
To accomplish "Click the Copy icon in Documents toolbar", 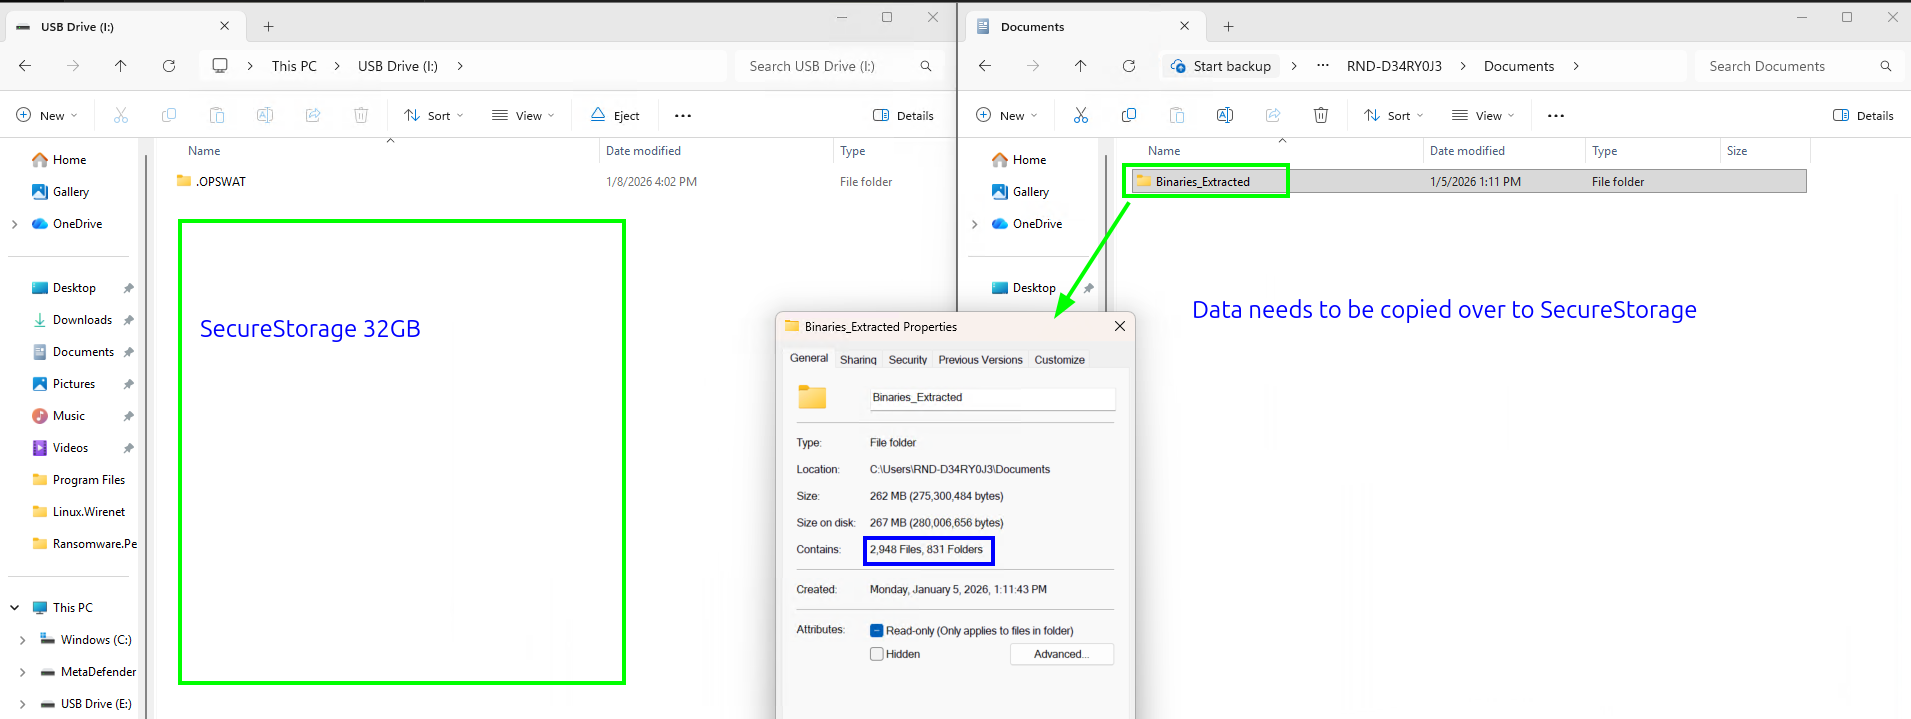I will (1128, 116).
